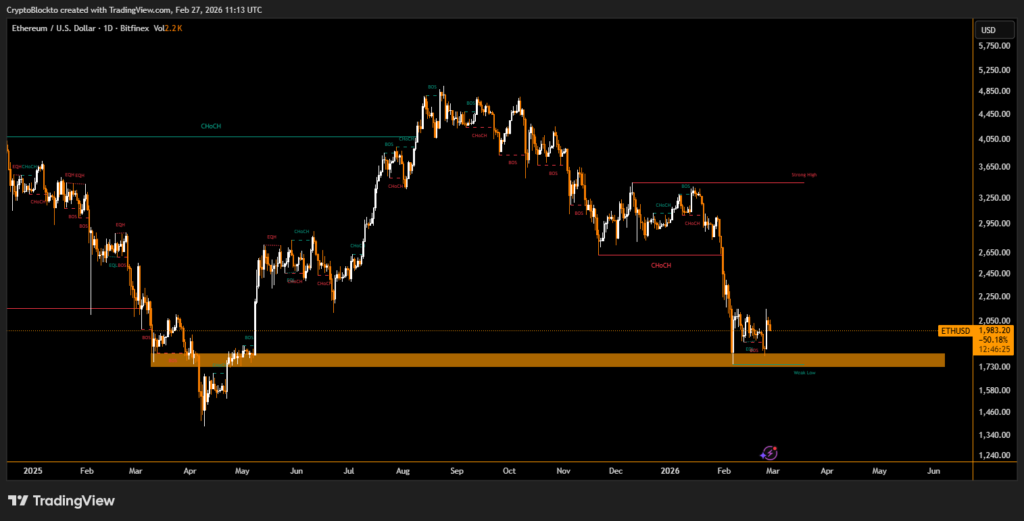Click the Jun 2026 label on time axis
This screenshot has height=521, width=1024.
point(933,470)
